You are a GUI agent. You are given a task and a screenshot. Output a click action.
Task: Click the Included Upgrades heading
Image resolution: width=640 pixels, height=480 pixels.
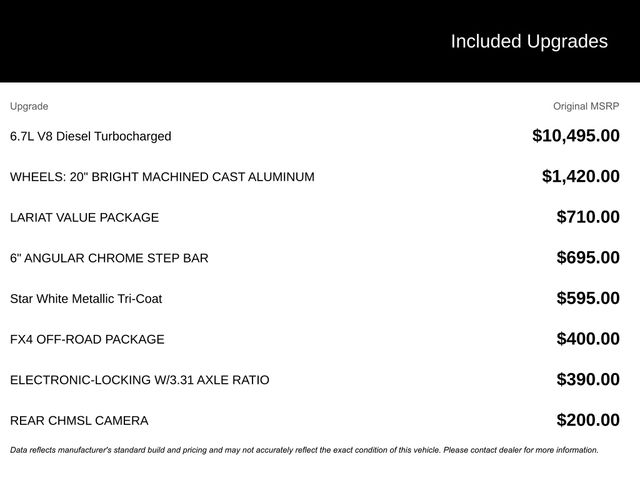(x=528, y=41)
